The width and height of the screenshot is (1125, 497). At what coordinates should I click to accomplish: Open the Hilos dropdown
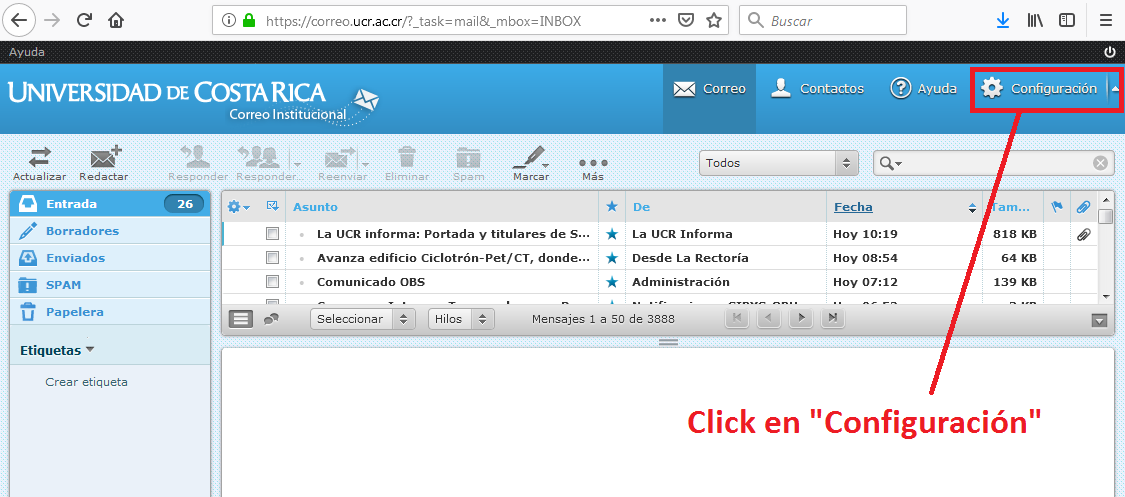(461, 319)
